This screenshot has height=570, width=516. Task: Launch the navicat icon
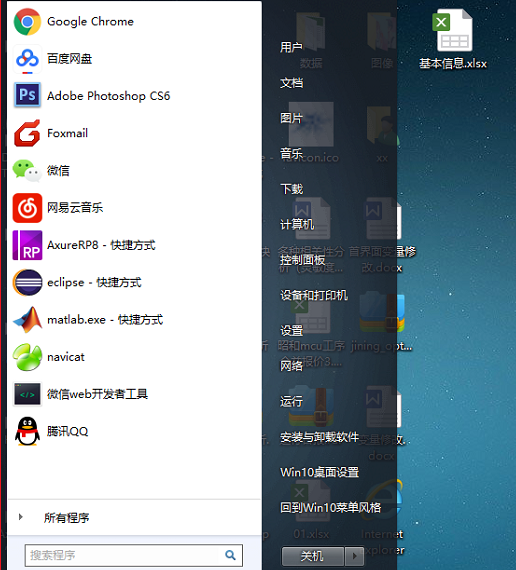pyautogui.click(x=27, y=357)
